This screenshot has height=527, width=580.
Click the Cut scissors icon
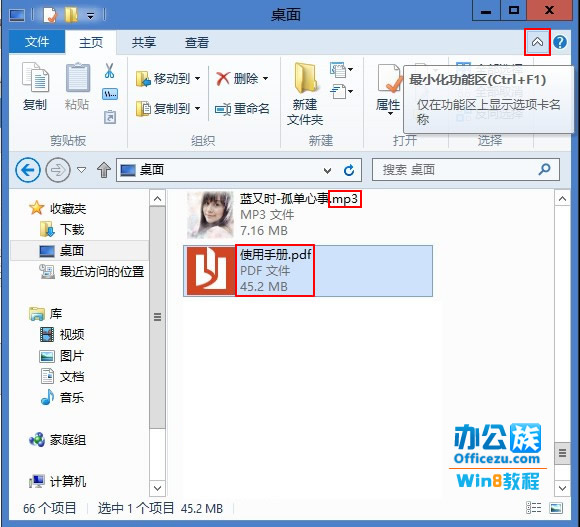pyautogui.click(x=109, y=70)
